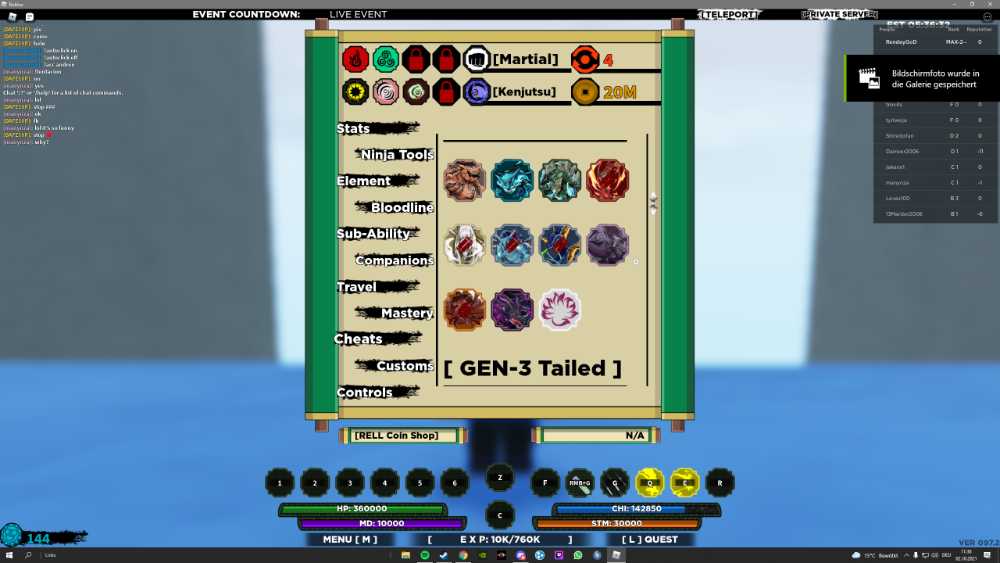Pick the light-blue and red beast in second row

coord(512,245)
